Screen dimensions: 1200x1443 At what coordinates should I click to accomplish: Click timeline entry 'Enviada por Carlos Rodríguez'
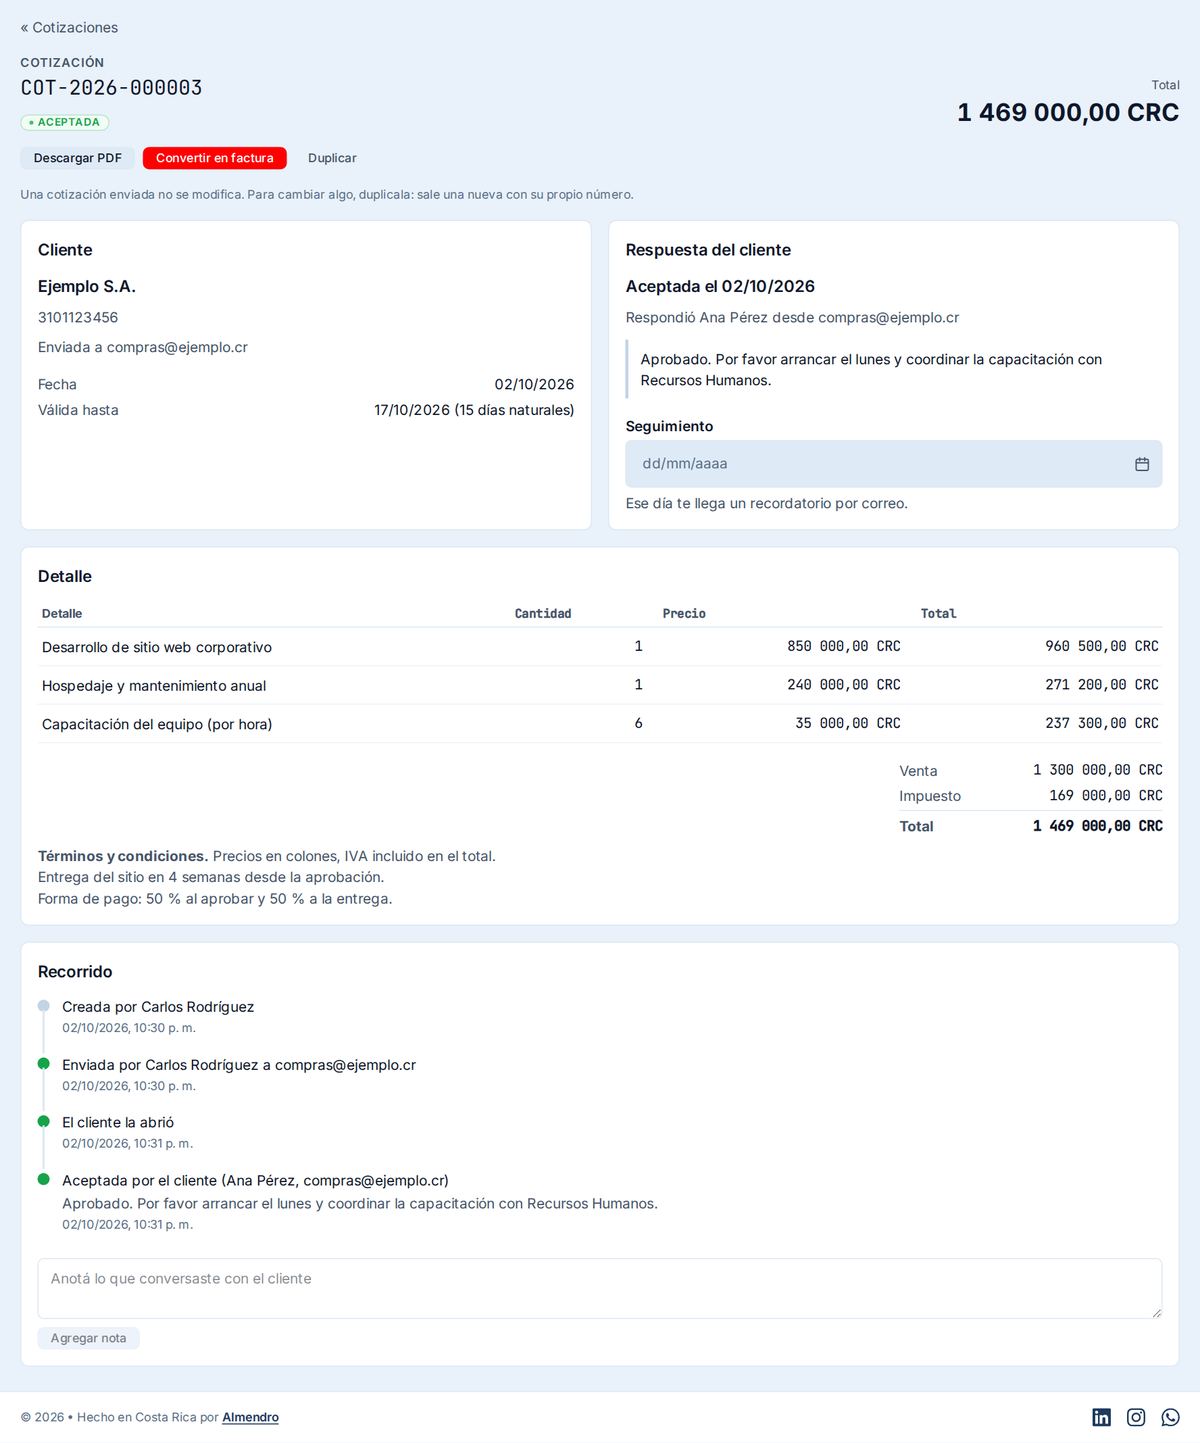239,1065
